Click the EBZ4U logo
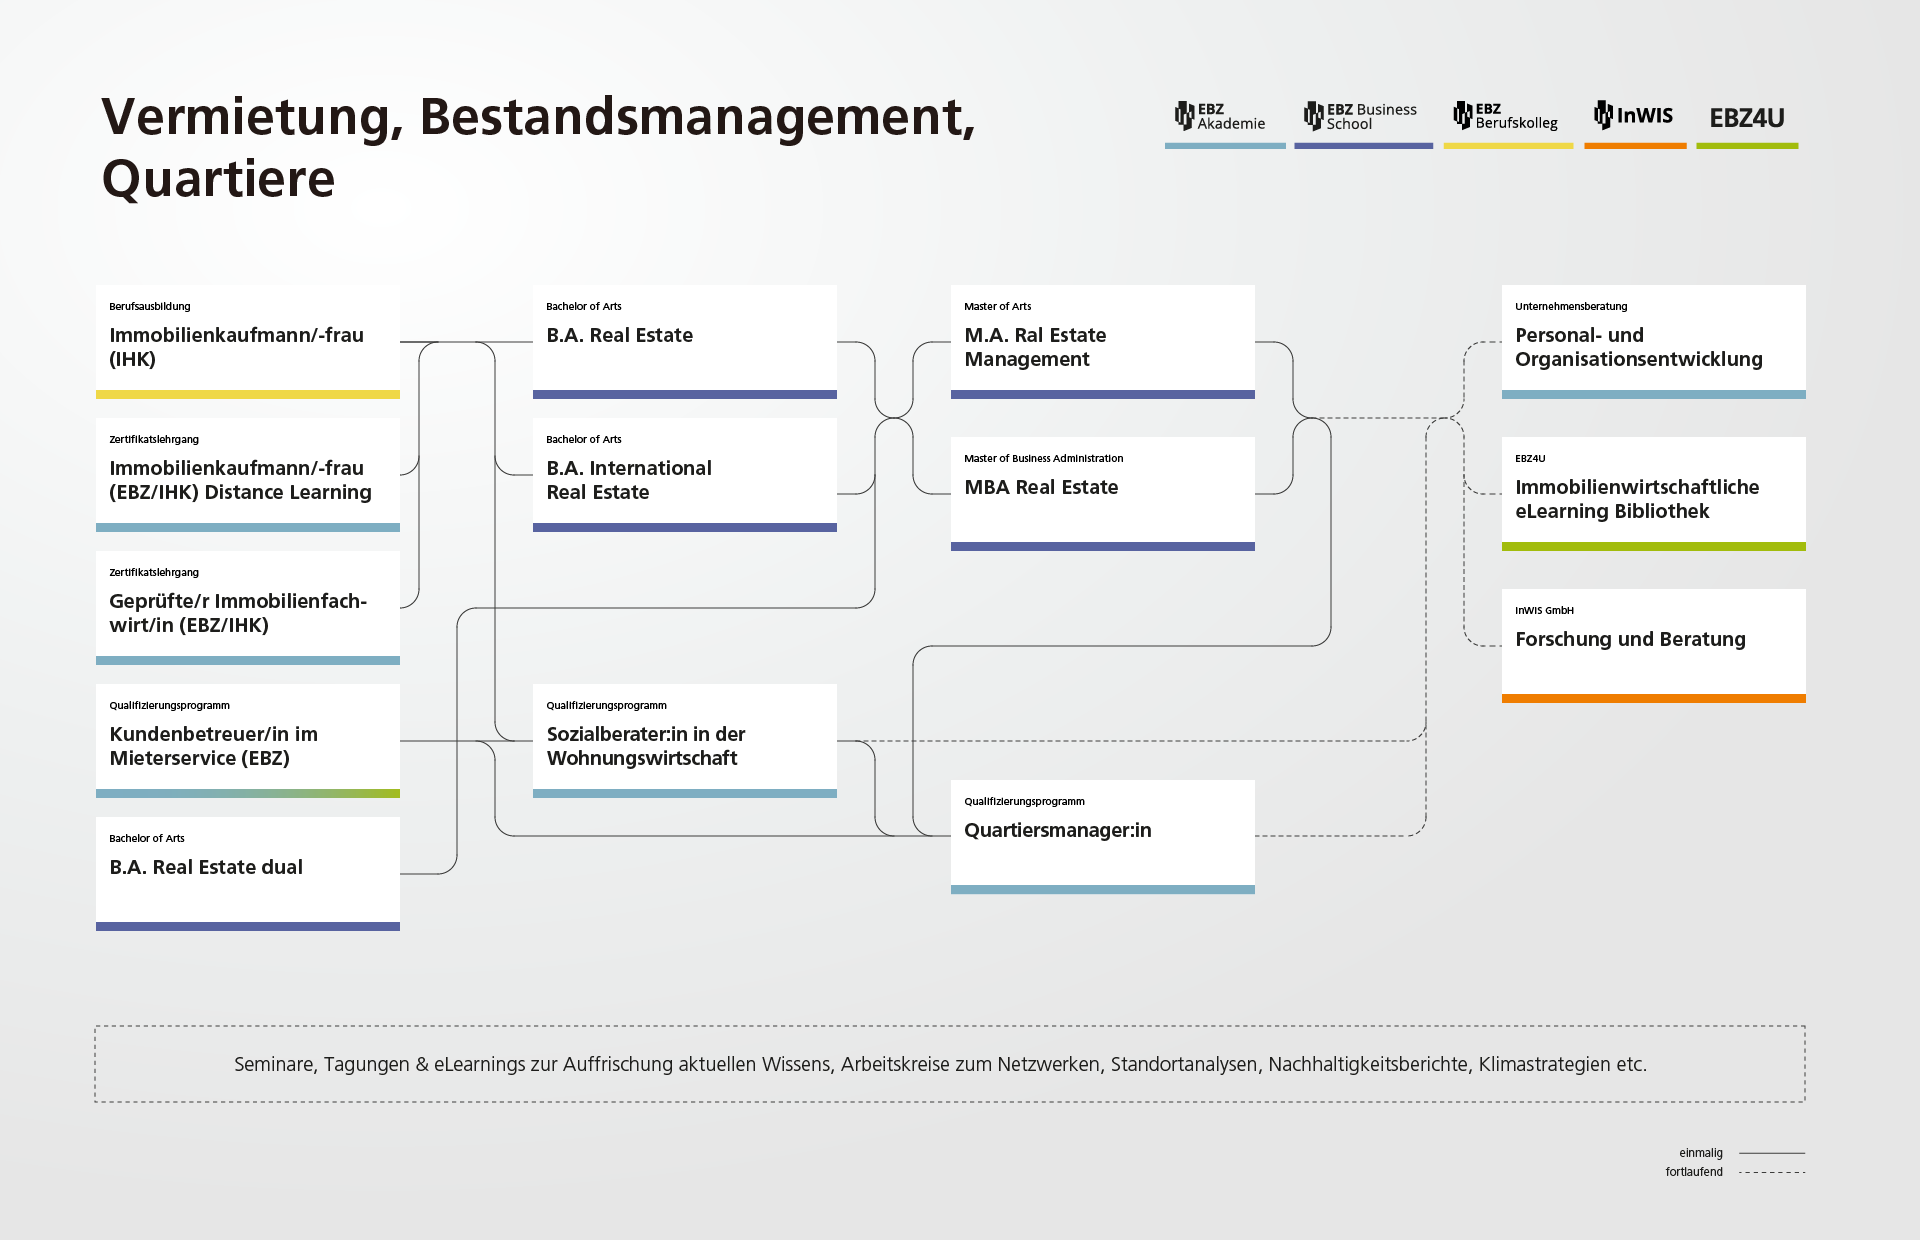Viewport: 1920px width, 1240px height. [x=1747, y=118]
